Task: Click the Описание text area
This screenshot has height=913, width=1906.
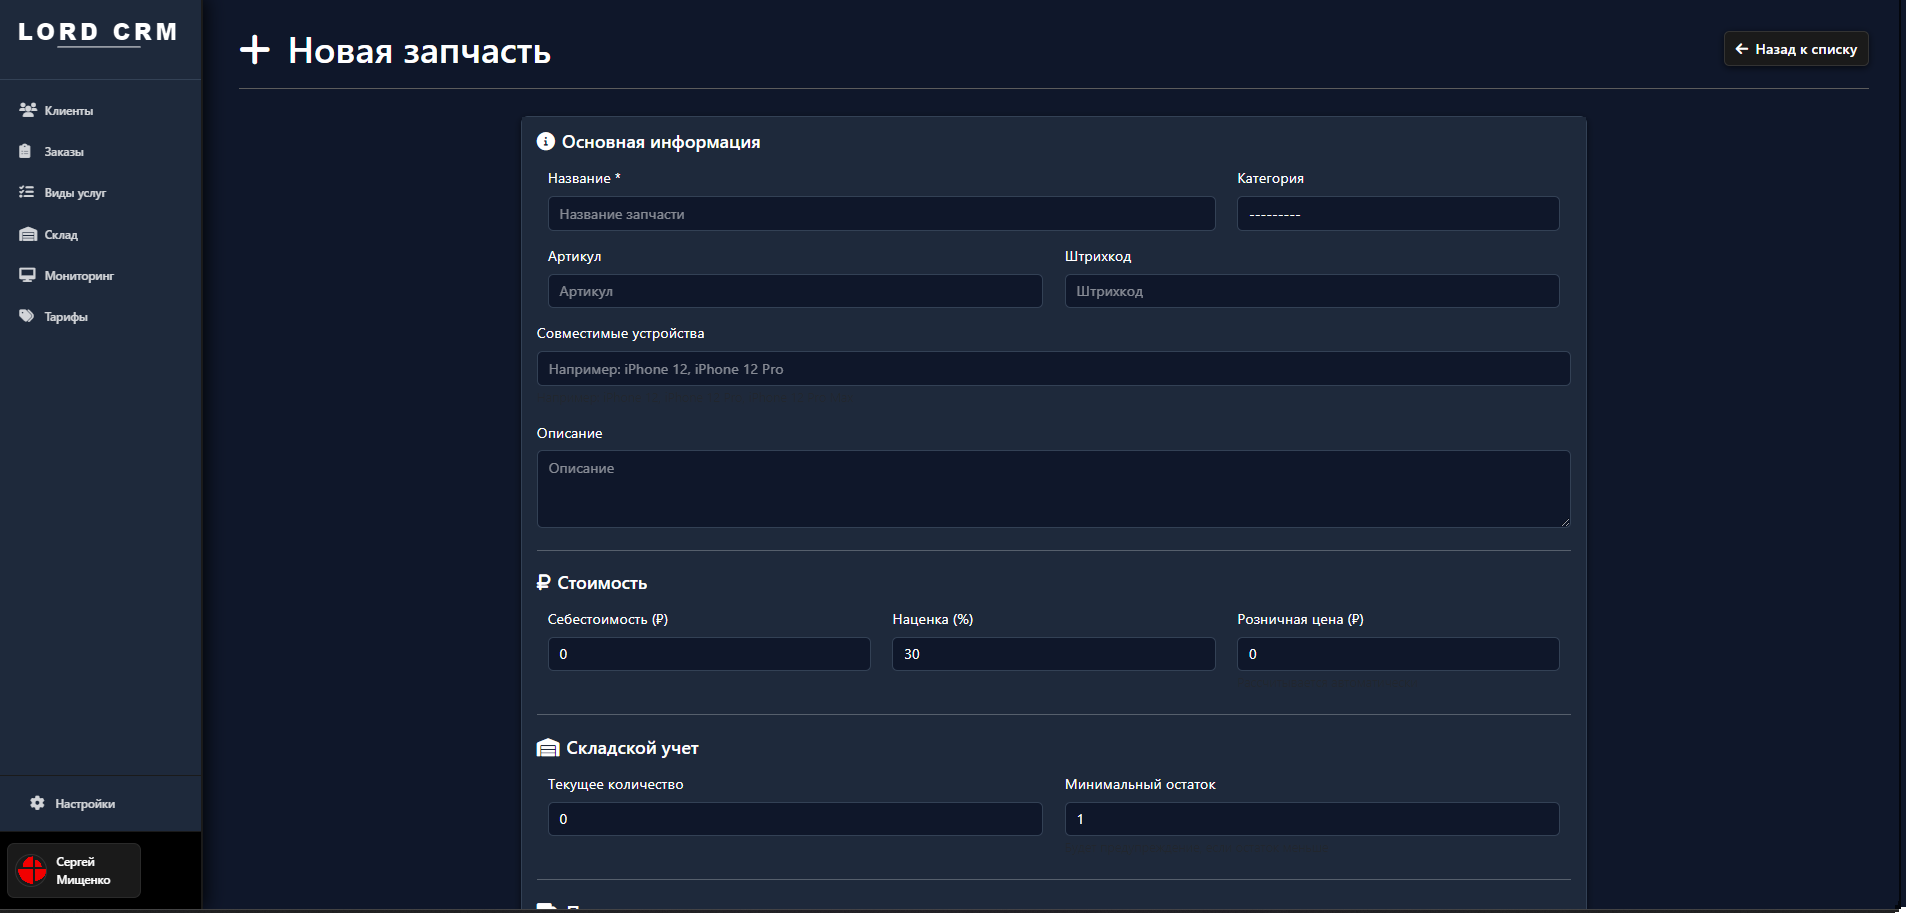Action: click(x=1053, y=489)
